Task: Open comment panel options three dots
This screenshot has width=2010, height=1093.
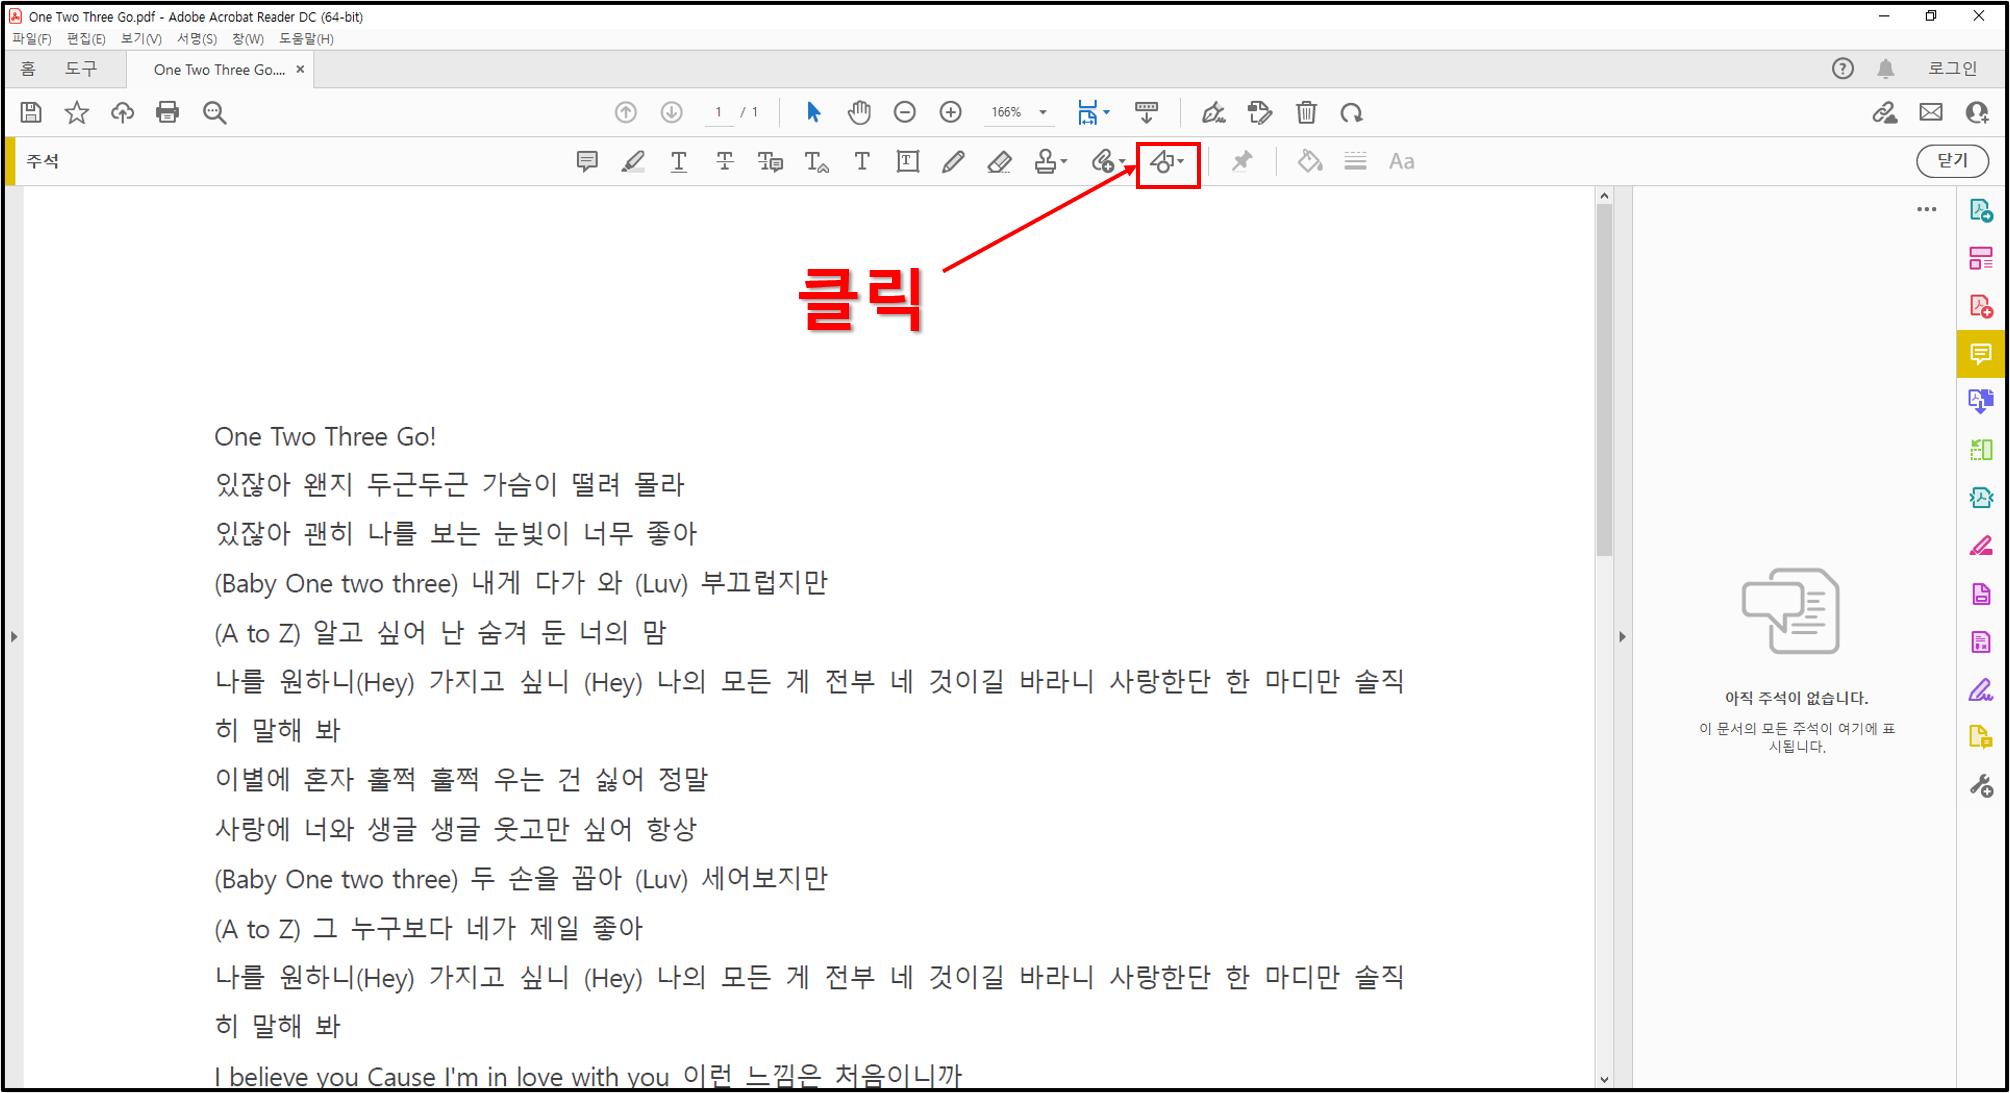Action: 1926,210
